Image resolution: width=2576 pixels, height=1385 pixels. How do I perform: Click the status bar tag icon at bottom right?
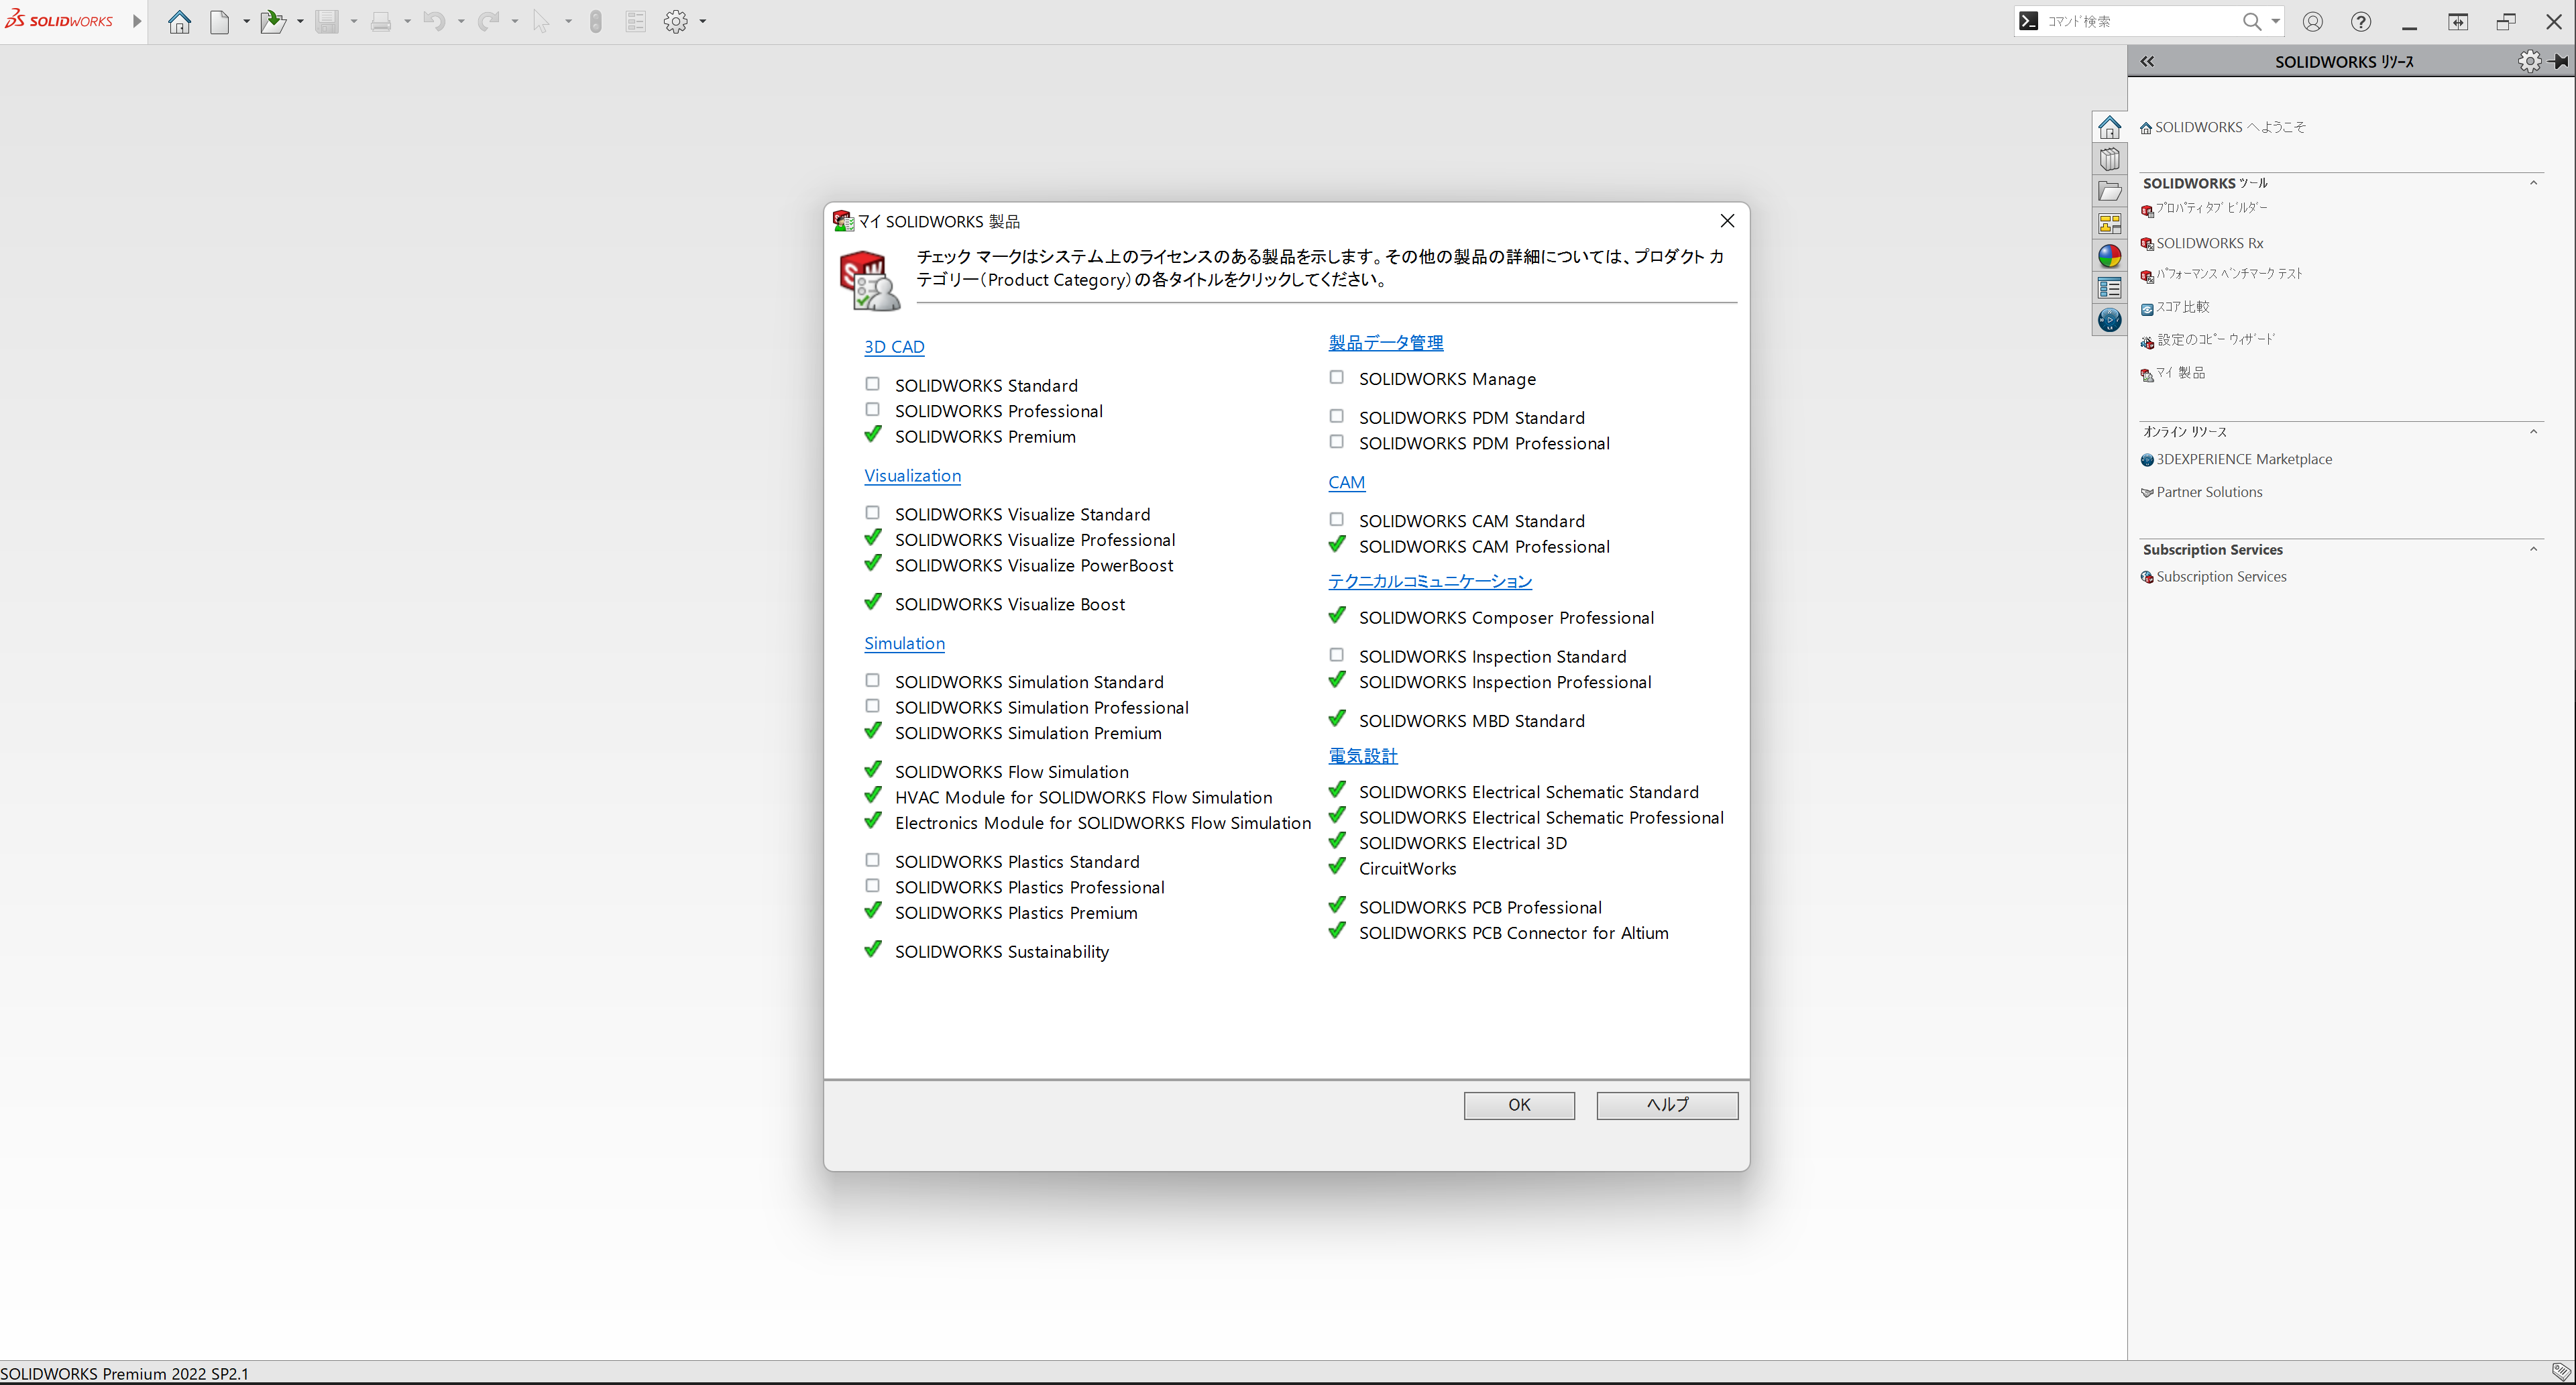2561,1371
